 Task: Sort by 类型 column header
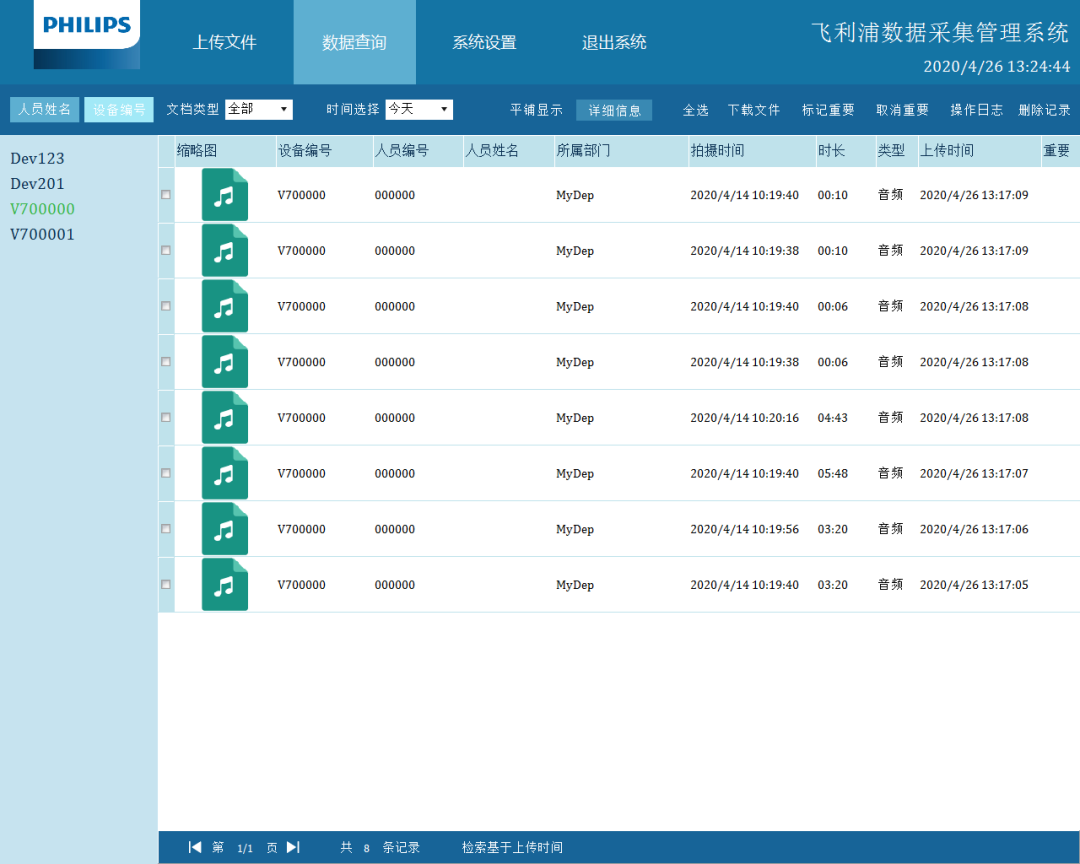(x=897, y=151)
